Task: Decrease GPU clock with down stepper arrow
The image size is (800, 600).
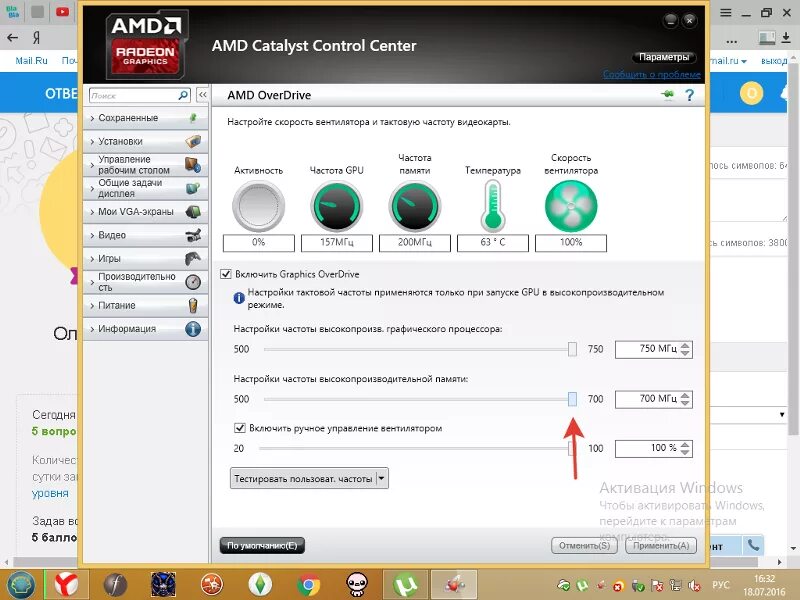Action: (685, 353)
